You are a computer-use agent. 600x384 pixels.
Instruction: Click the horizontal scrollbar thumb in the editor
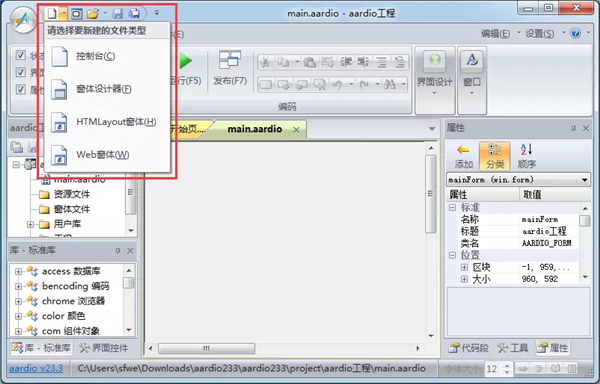[207, 348]
